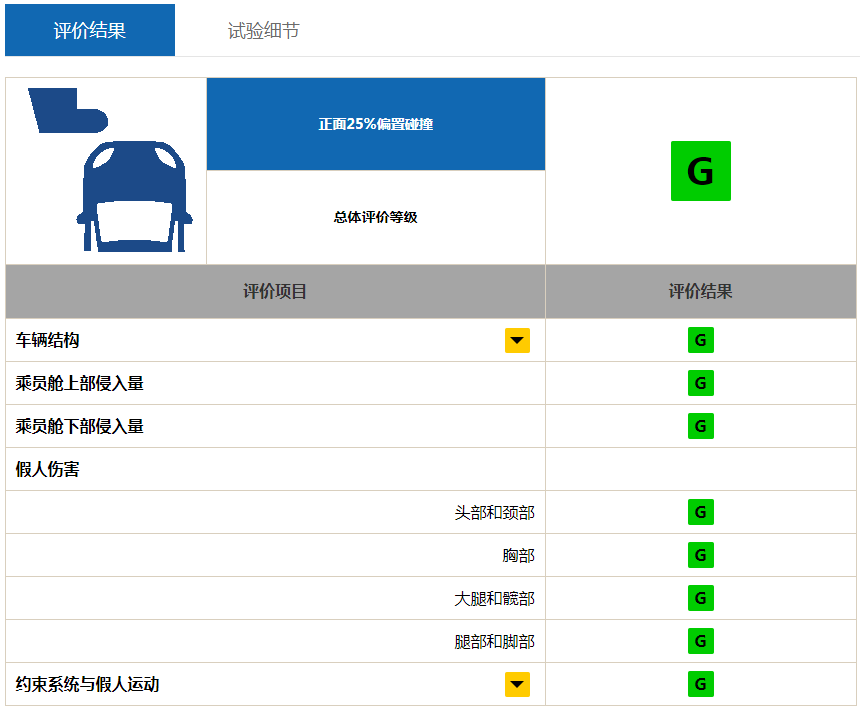The height and width of the screenshot is (712, 862).
Task: Expand the 车辆结构 row dropdown arrow
Action: click(x=517, y=341)
